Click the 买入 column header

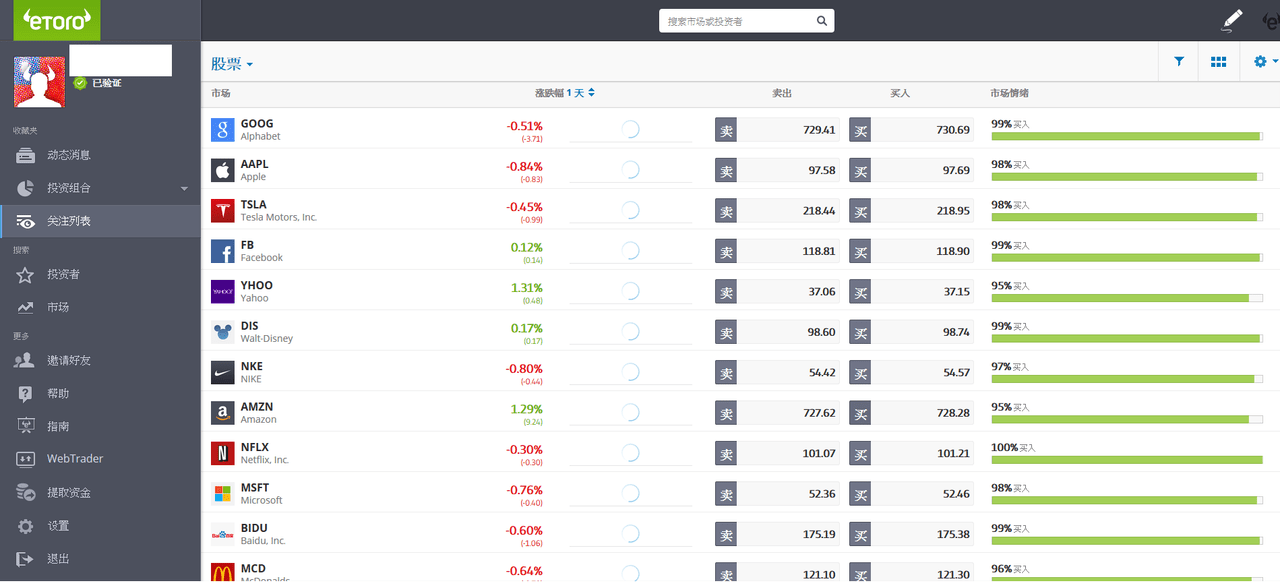coord(900,93)
